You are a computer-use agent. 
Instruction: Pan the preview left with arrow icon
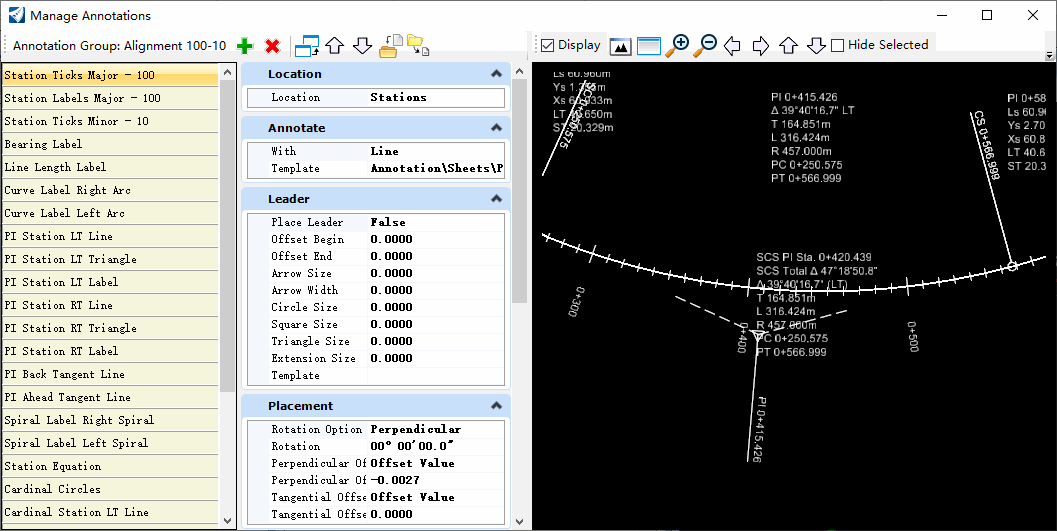click(732, 46)
